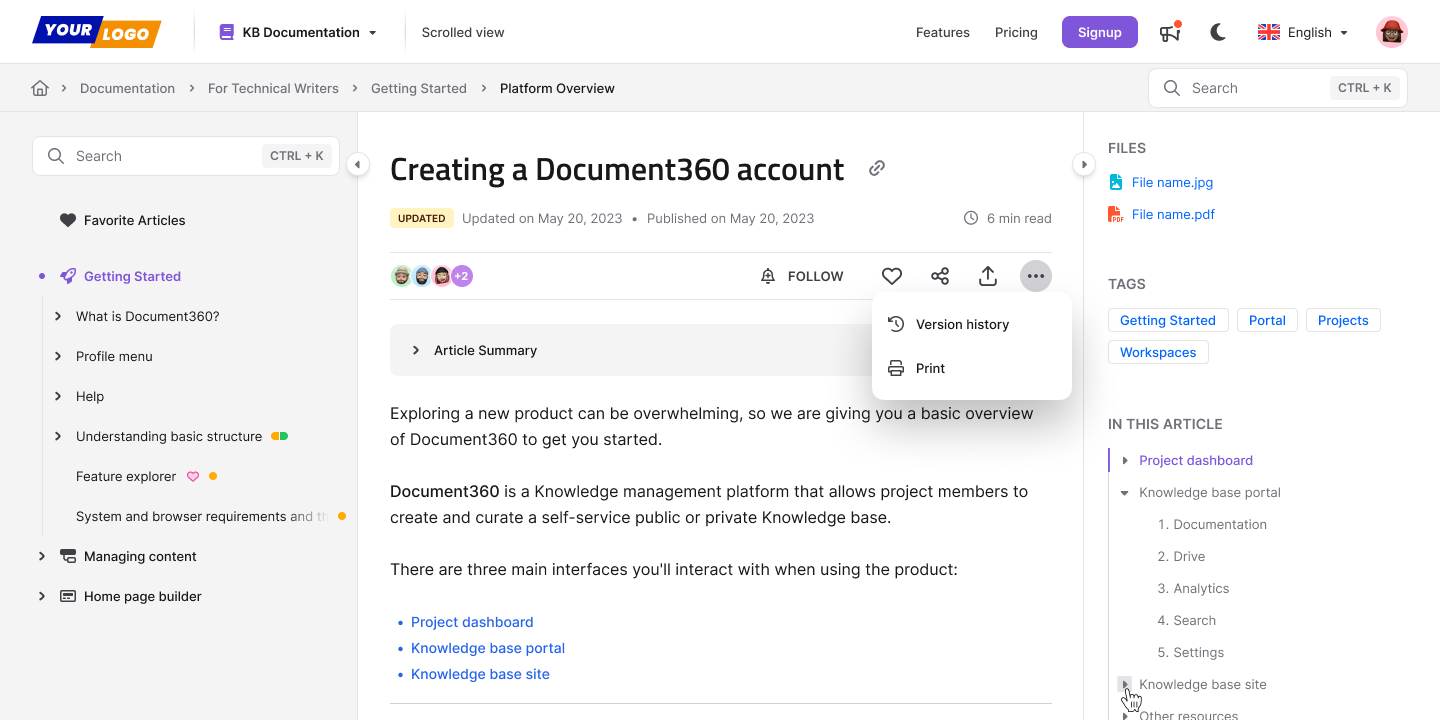Open the KB Documentation dropdown

pos(298,32)
